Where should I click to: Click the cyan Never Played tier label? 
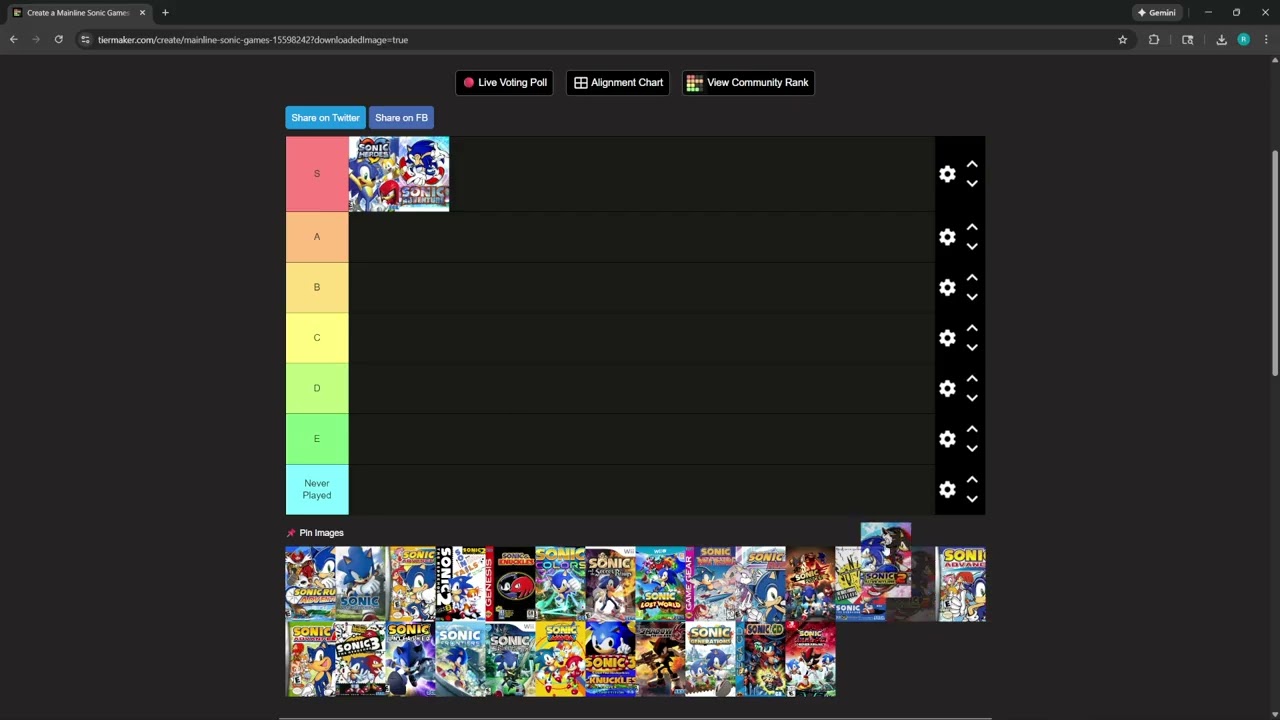click(x=317, y=490)
